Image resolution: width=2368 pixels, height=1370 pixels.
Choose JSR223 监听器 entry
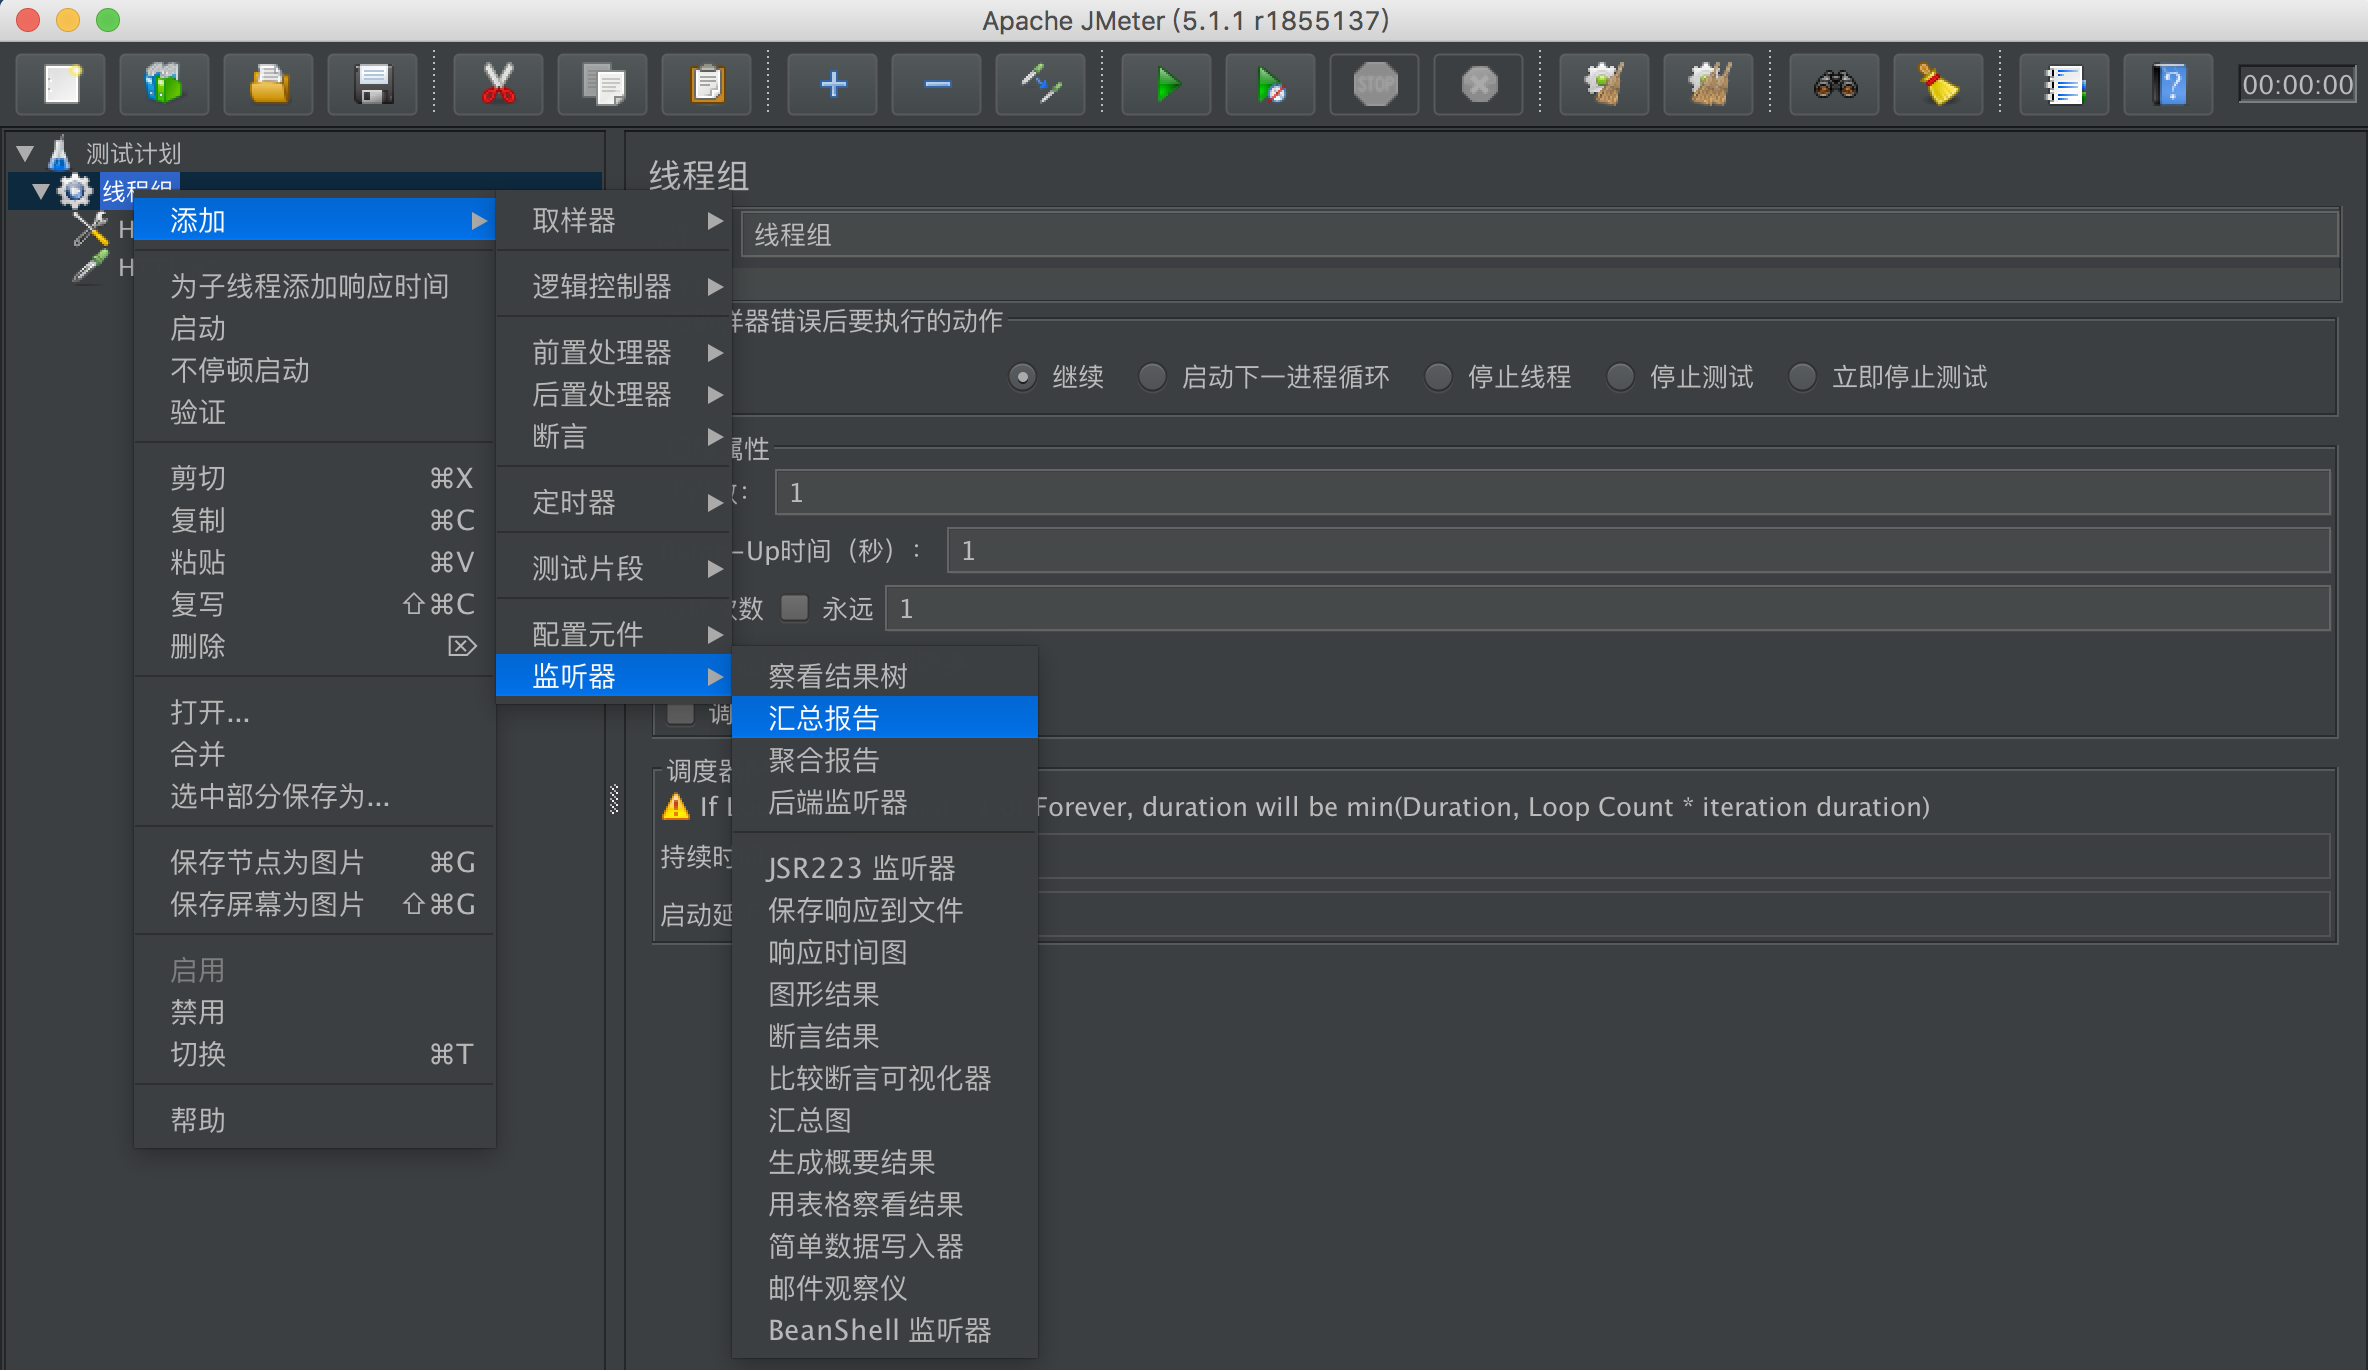[885, 868]
